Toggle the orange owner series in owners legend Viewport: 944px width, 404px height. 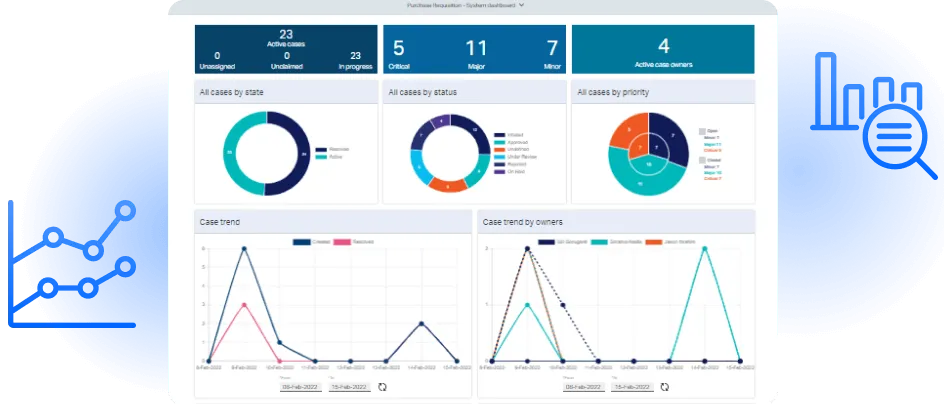671,241
